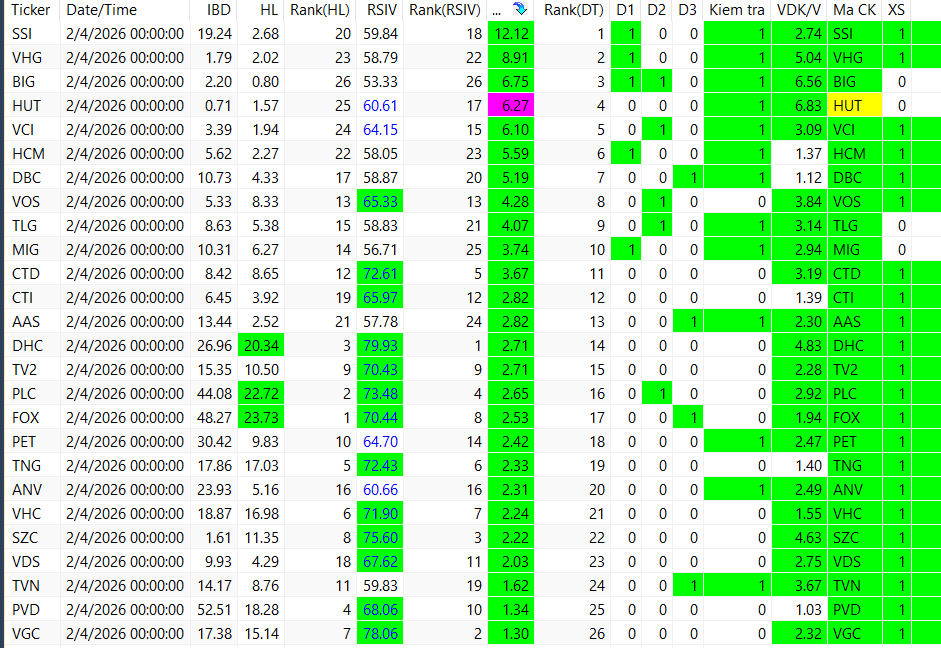941x648 pixels.
Task: Select the DHC ticker in first column
Action: (x=28, y=346)
